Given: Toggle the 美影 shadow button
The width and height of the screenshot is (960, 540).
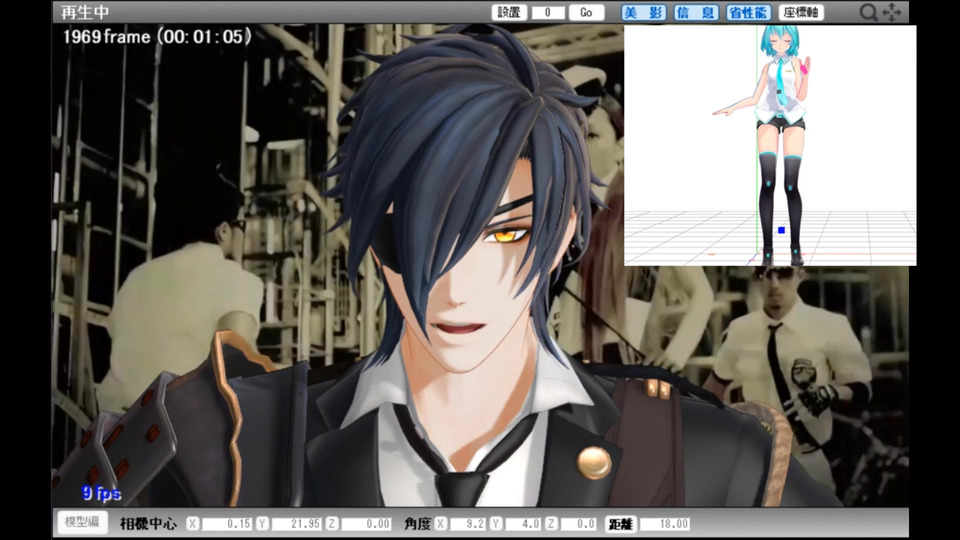Looking at the screenshot, I should coord(643,12).
